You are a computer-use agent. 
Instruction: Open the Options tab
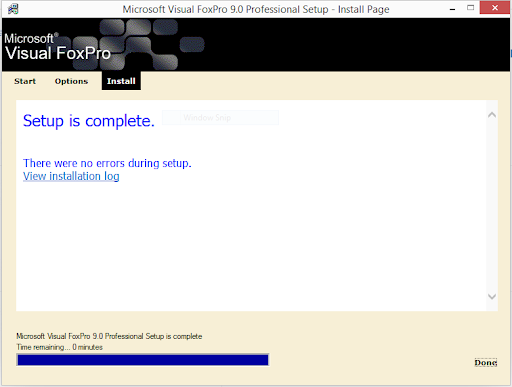pyautogui.click(x=71, y=81)
